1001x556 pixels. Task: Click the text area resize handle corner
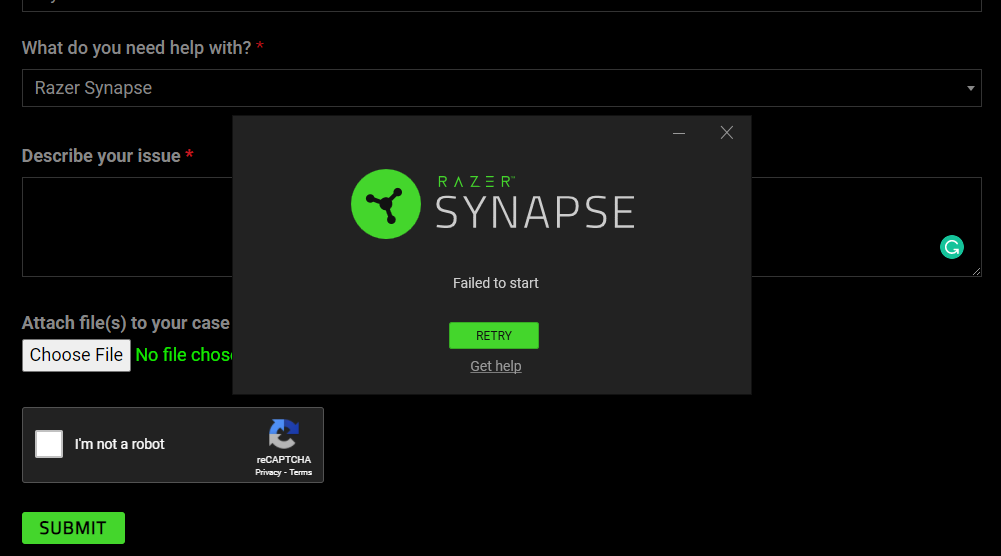[x=976, y=271]
